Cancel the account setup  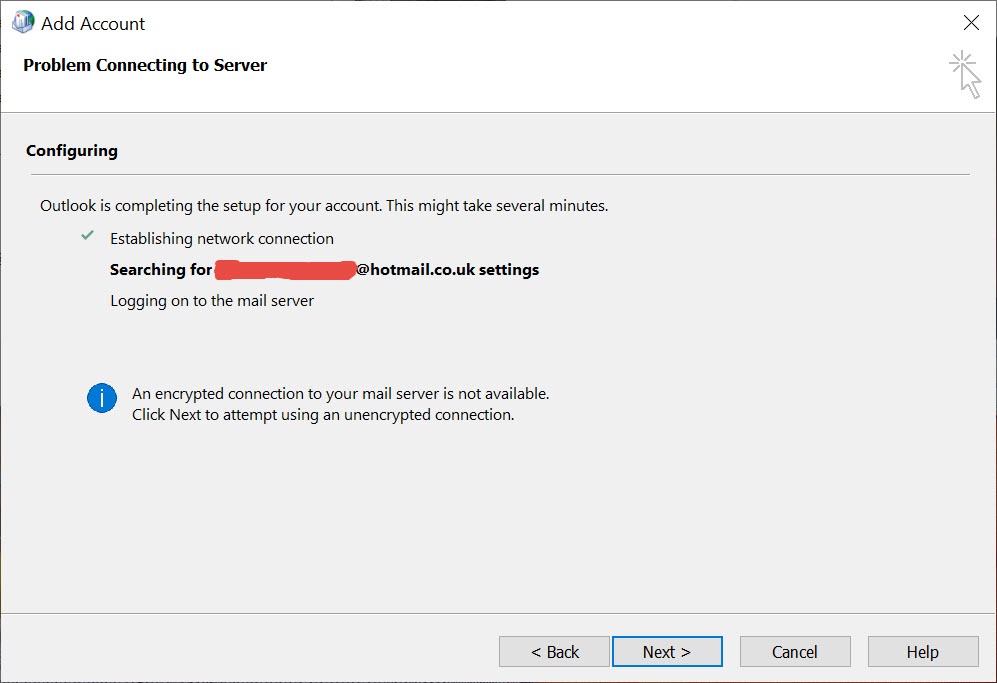[795, 651]
